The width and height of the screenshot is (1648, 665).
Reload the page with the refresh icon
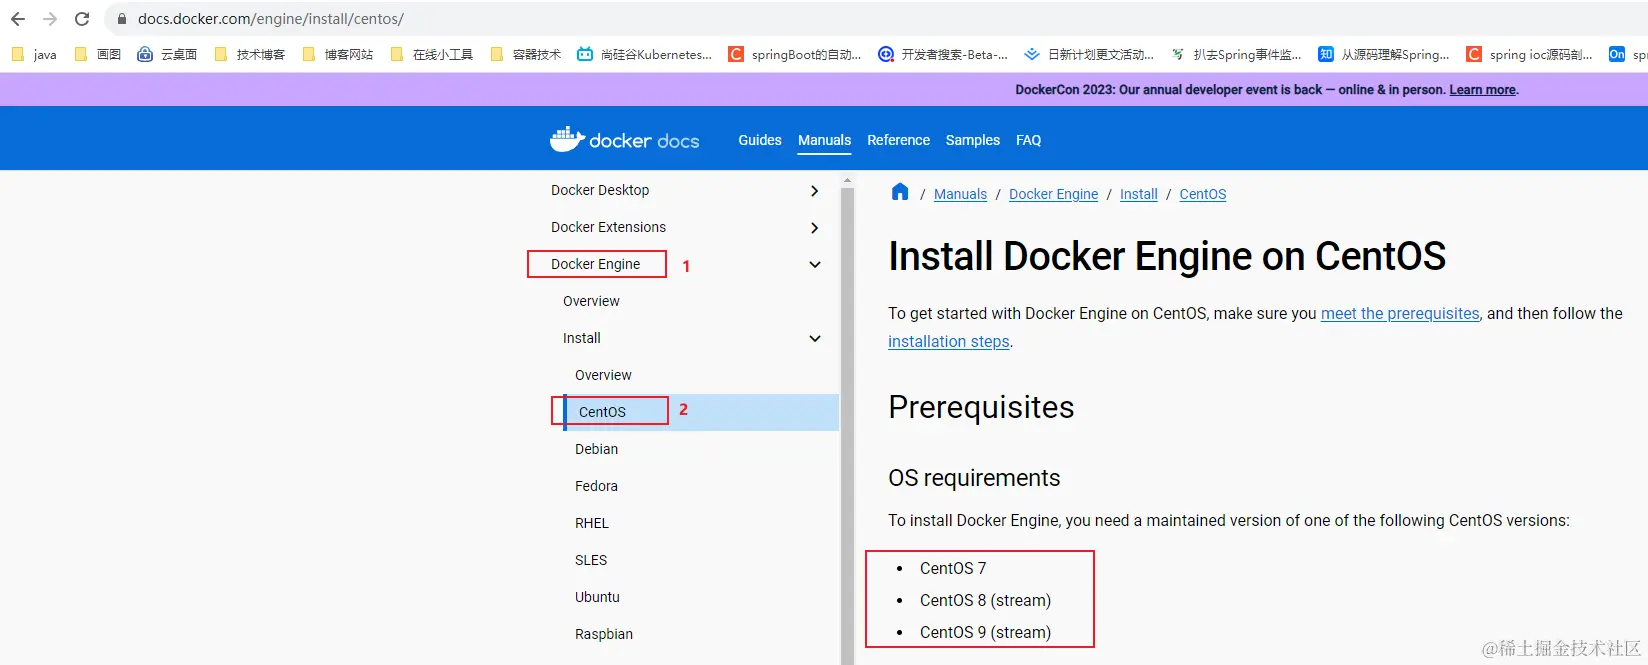(82, 19)
